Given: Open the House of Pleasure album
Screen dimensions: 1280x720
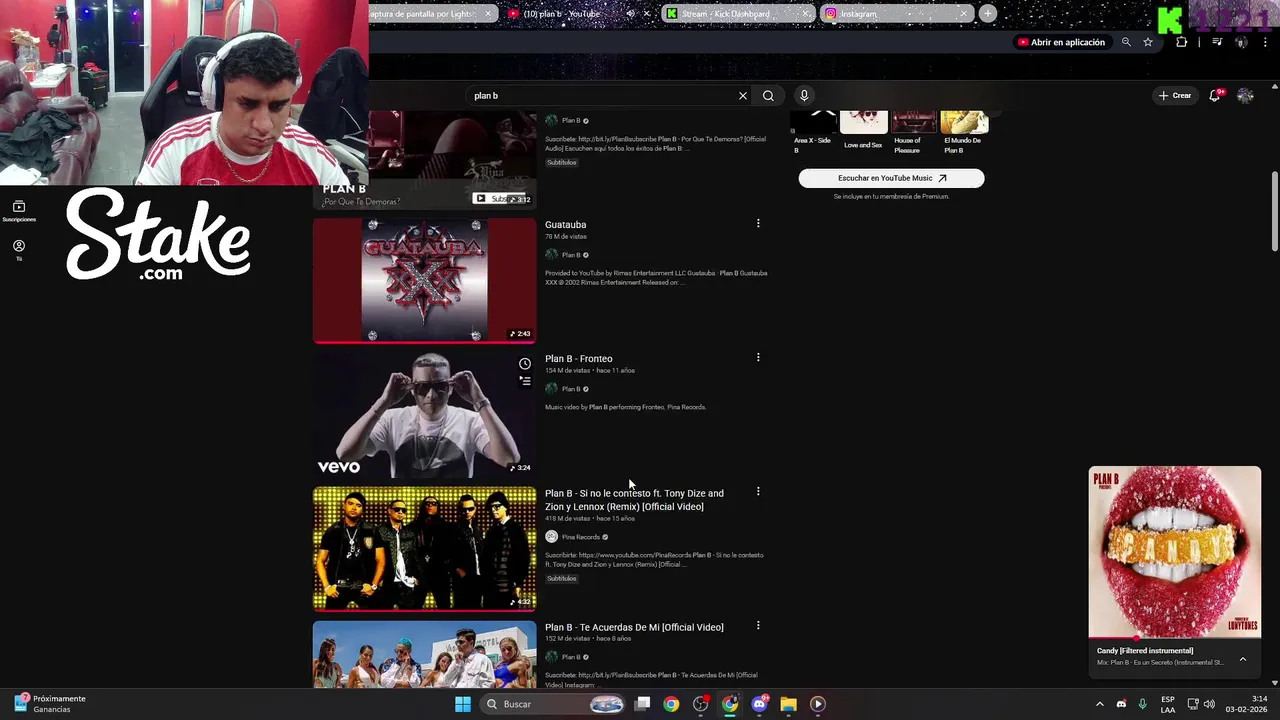Looking at the screenshot, I should [x=914, y=132].
